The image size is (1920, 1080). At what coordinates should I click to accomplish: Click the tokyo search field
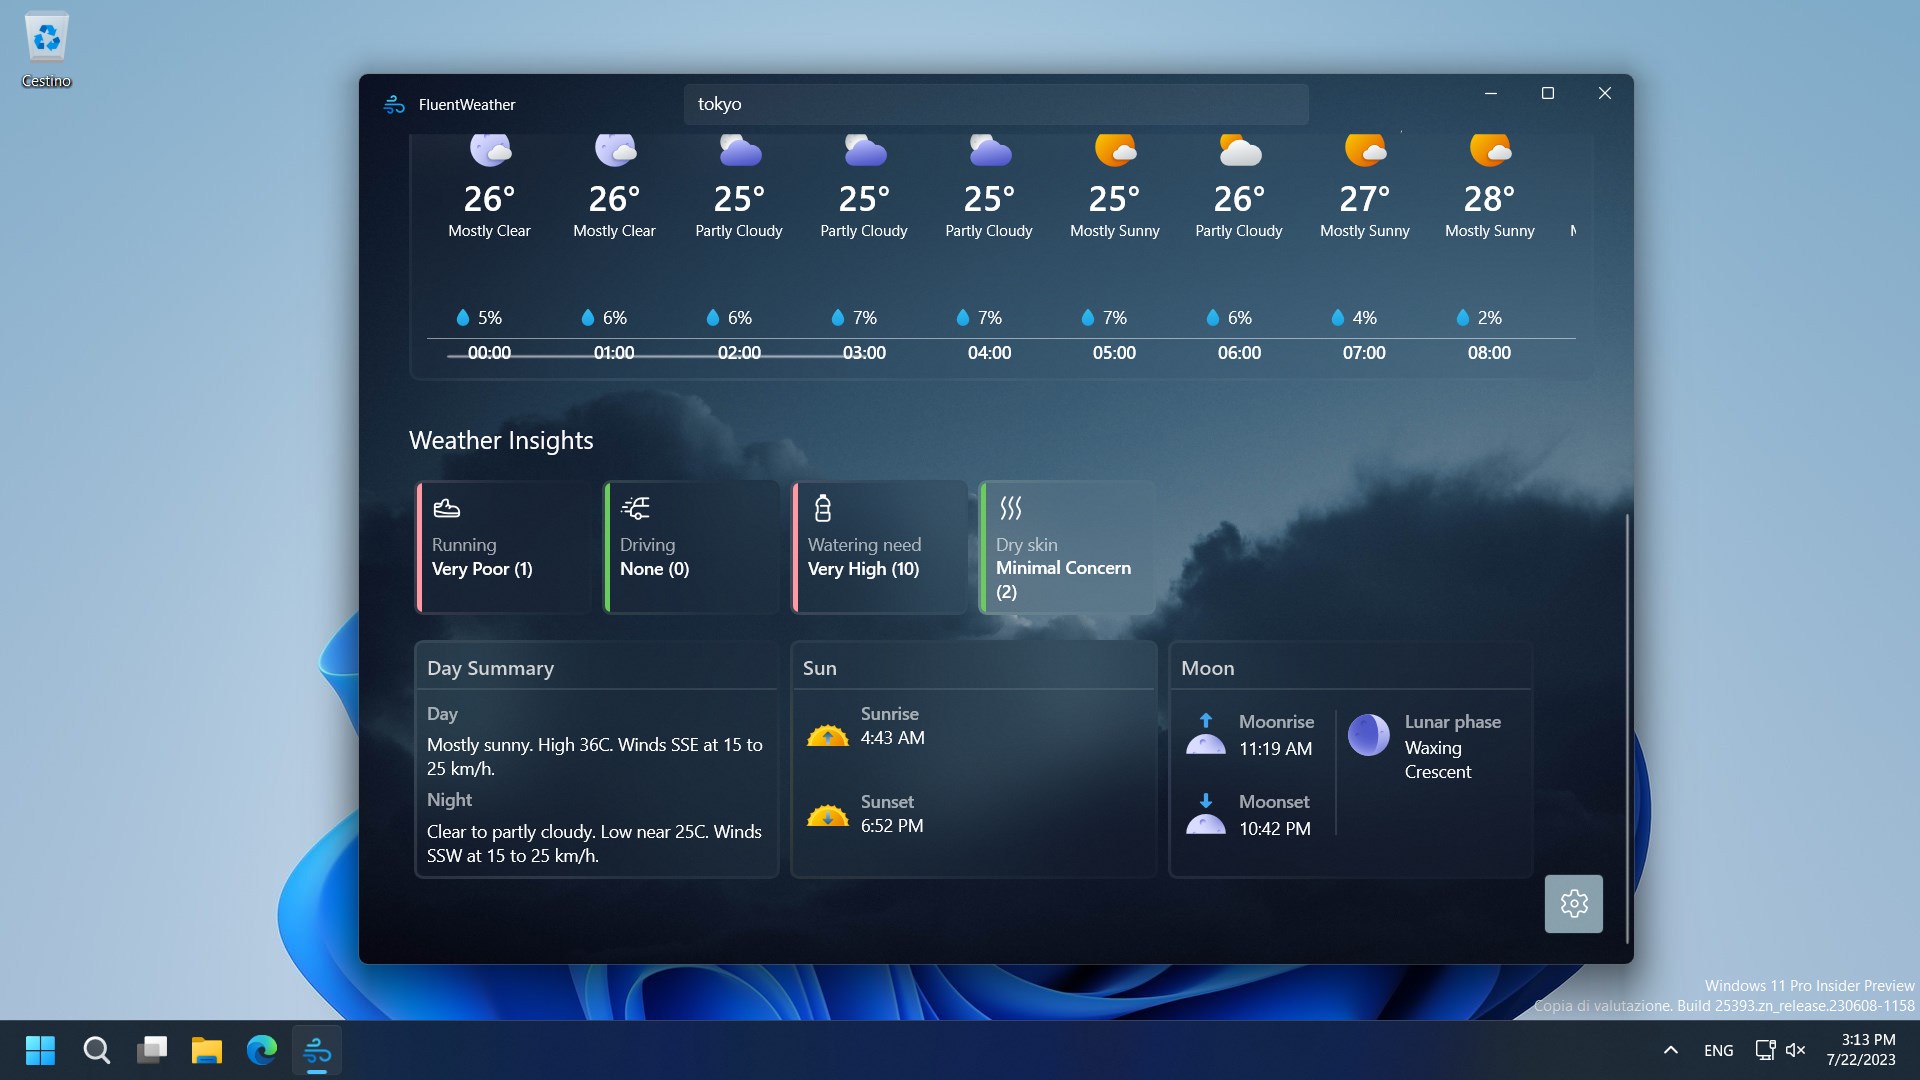coord(995,104)
